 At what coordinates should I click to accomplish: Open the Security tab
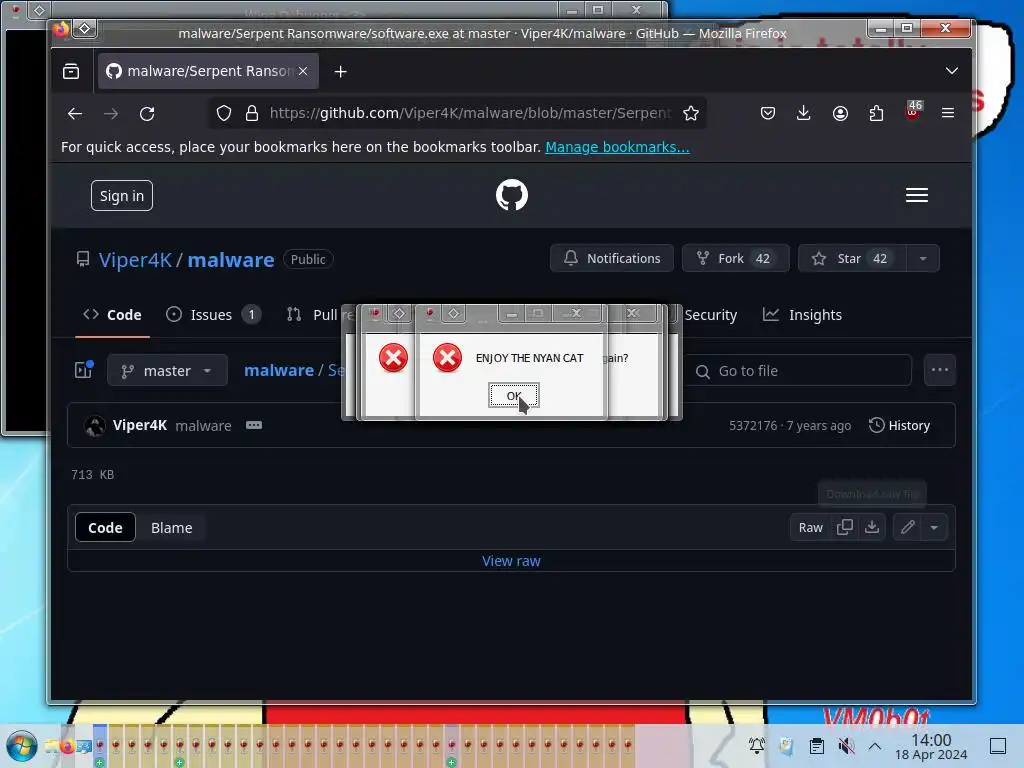[x=711, y=315]
